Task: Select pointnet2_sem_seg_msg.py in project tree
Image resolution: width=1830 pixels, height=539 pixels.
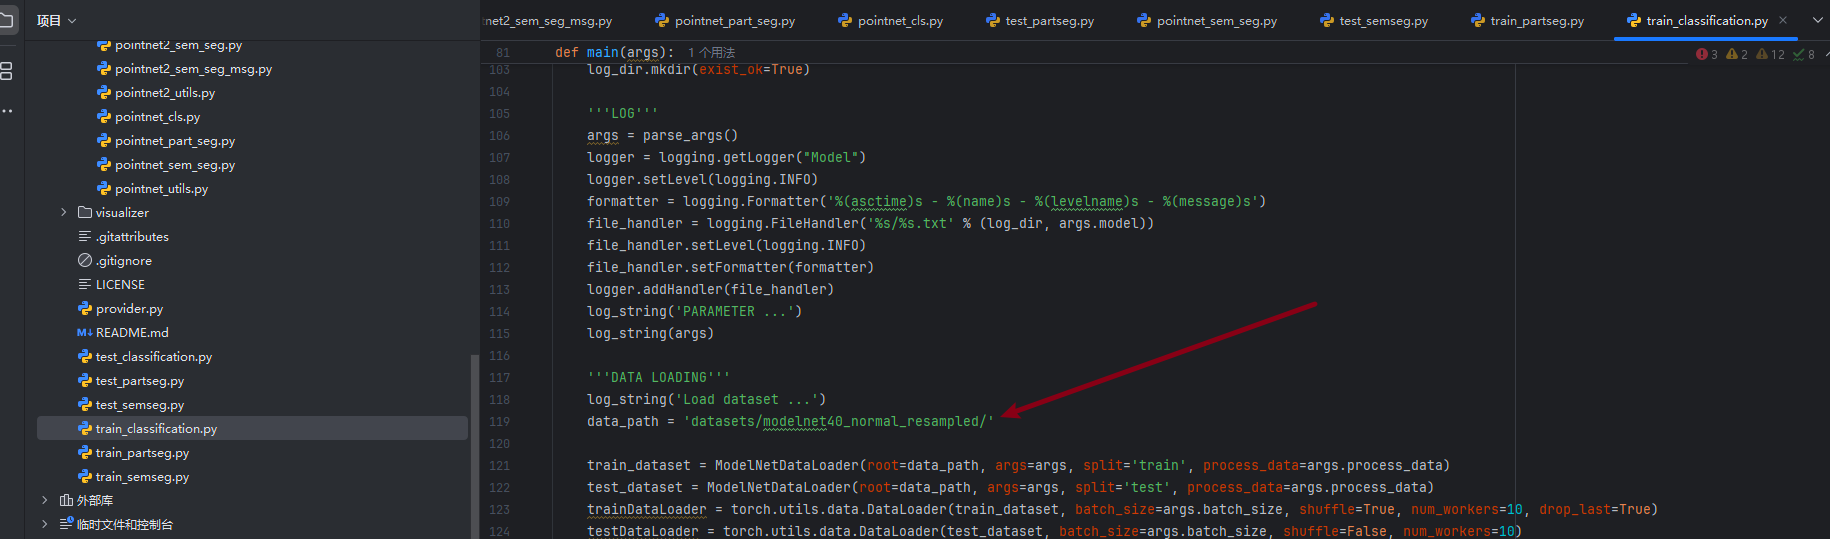Action: coord(193,69)
